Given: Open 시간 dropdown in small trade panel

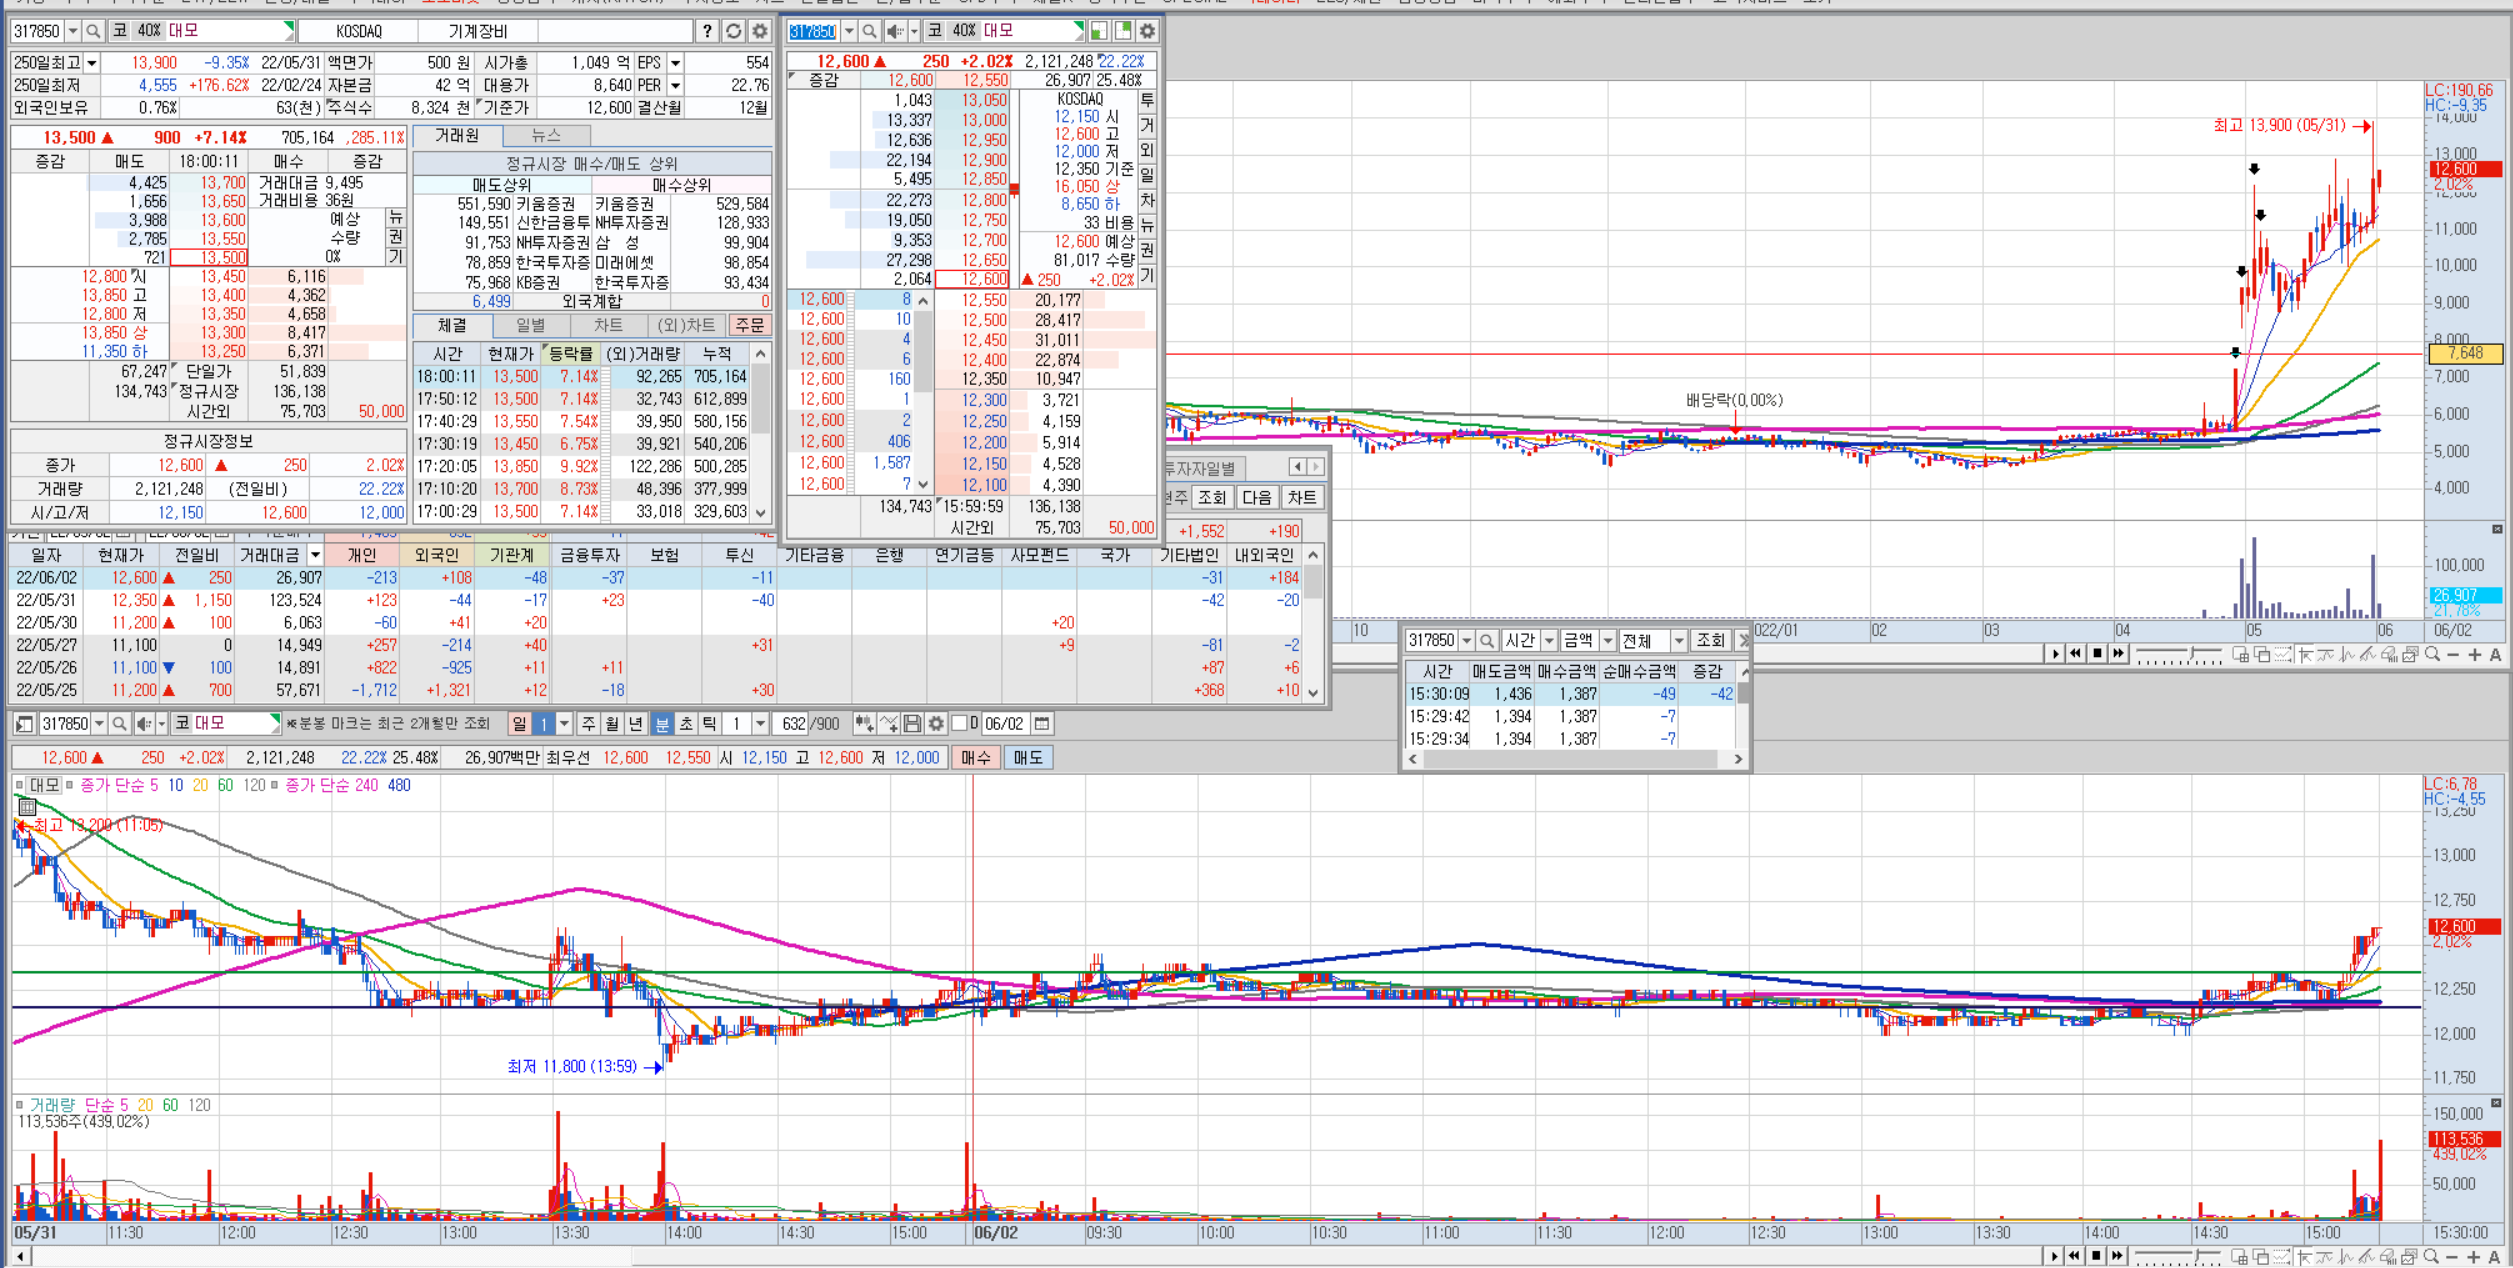Looking at the screenshot, I should 1549,640.
